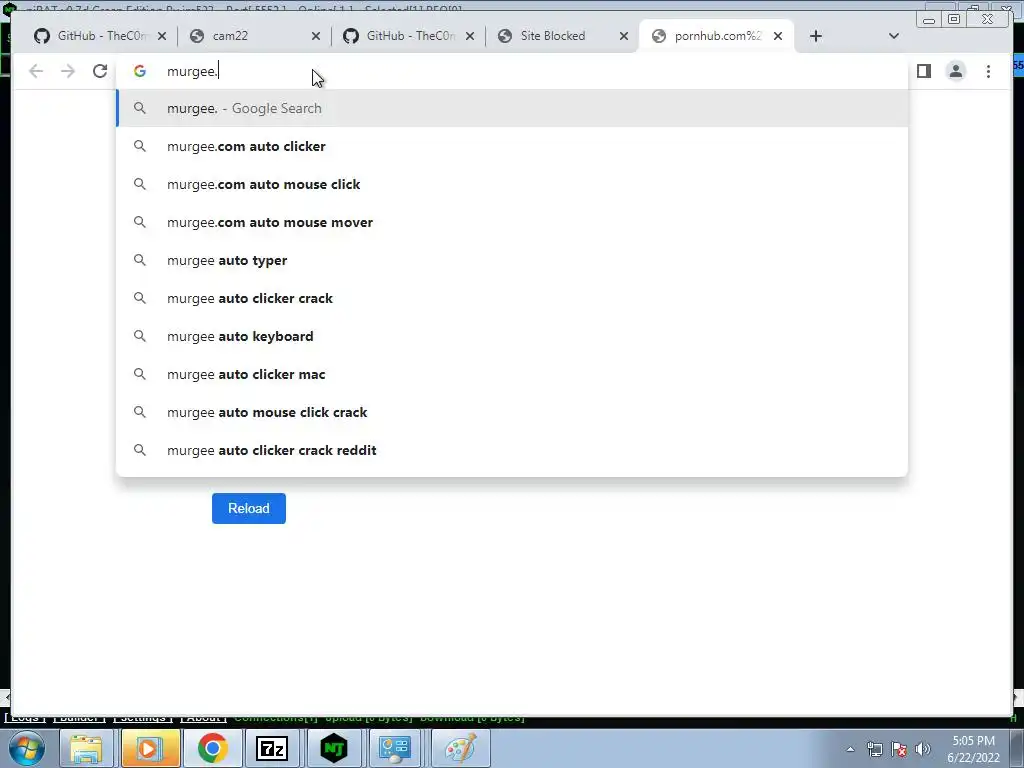The height and width of the screenshot is (768, 1024).
Task: Click the Chrome taskbar icon
Action: click(x=212, y=748)
